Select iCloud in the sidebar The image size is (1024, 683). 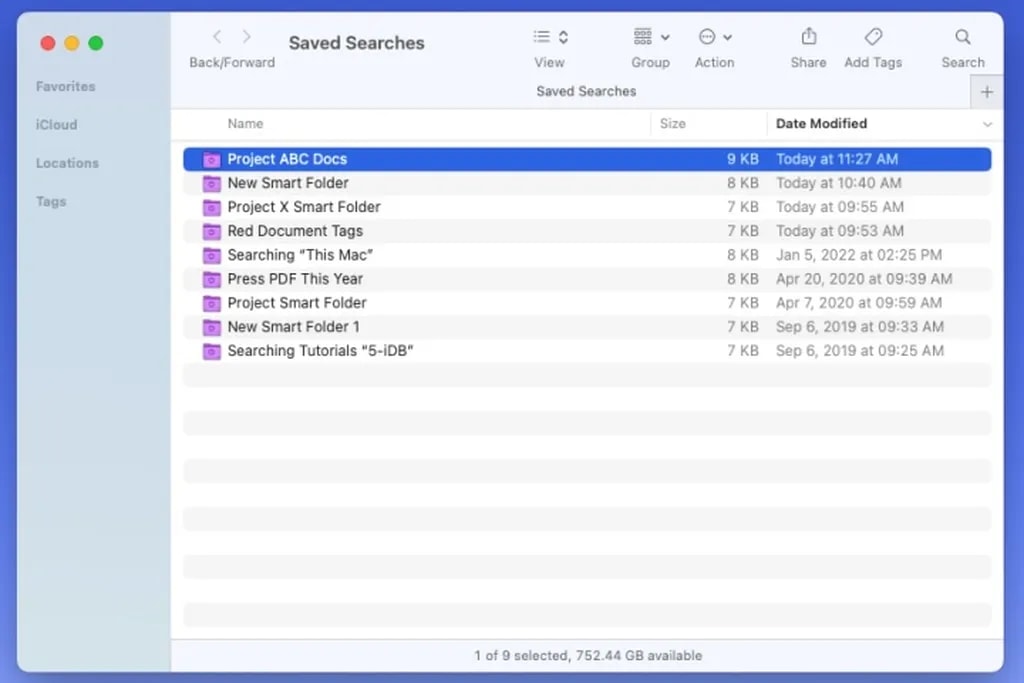[56, 124]
